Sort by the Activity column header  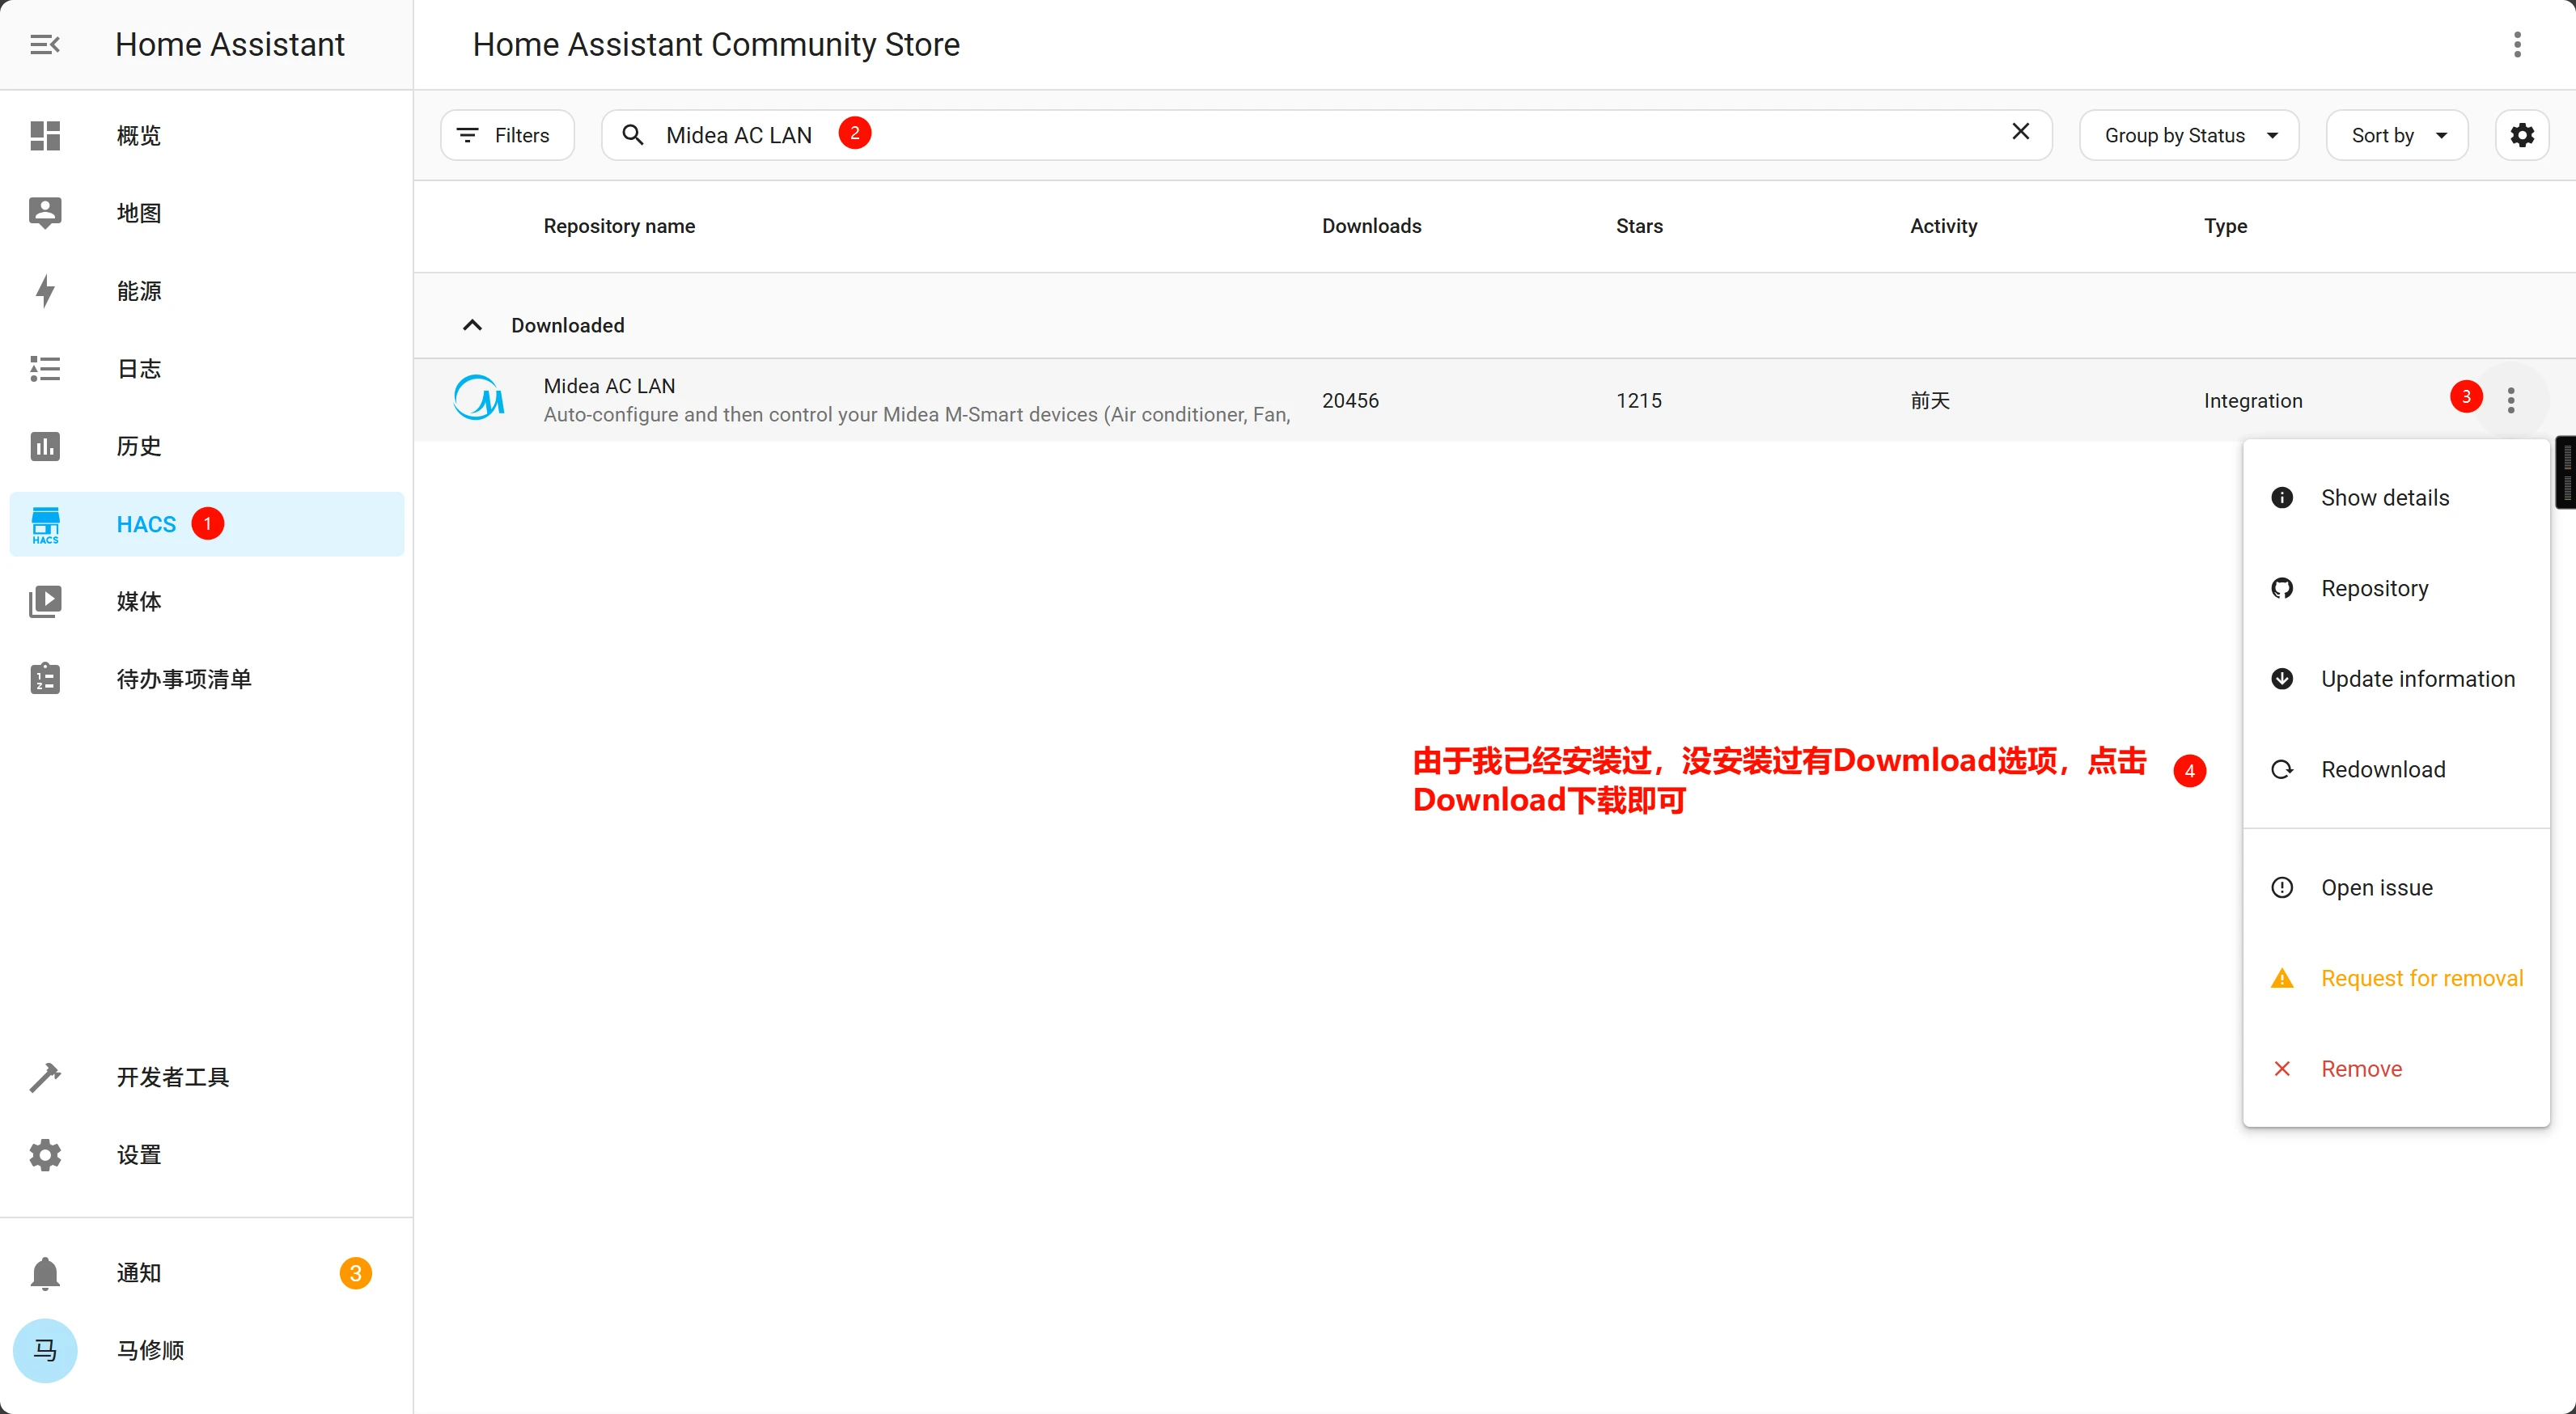click(1943, 226)
